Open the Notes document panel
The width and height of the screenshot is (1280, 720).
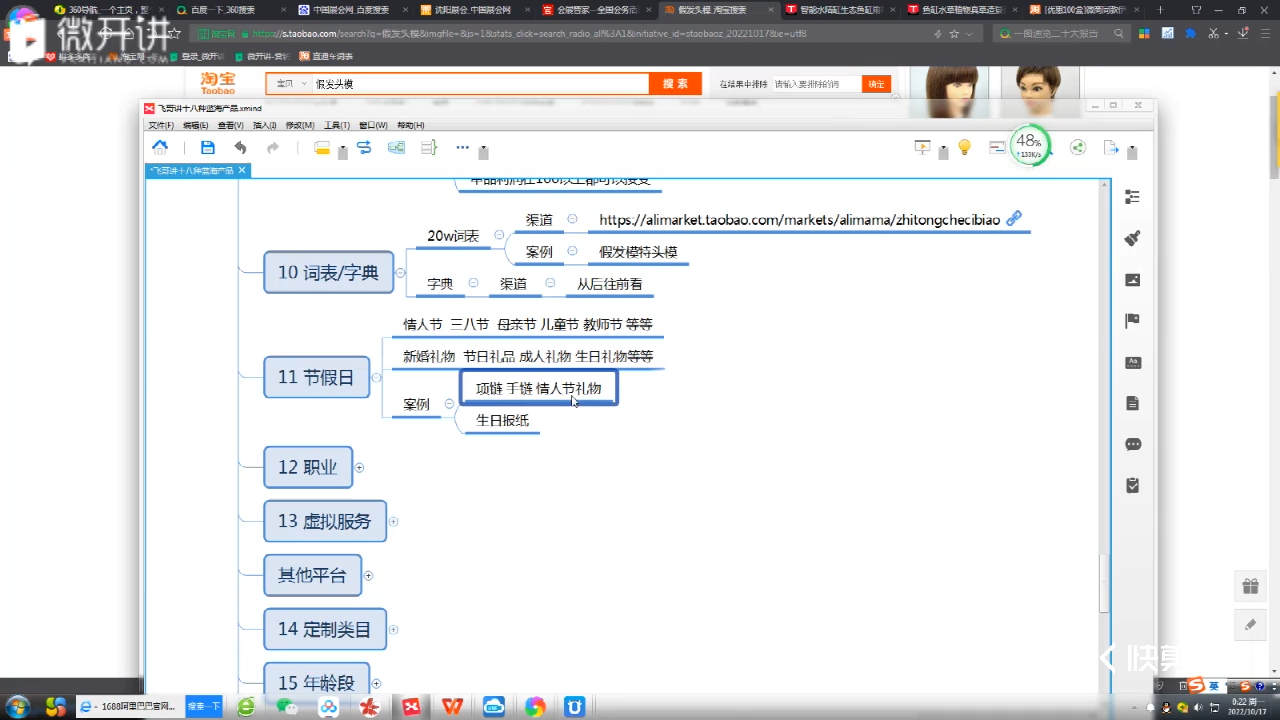click(1132, 403)
